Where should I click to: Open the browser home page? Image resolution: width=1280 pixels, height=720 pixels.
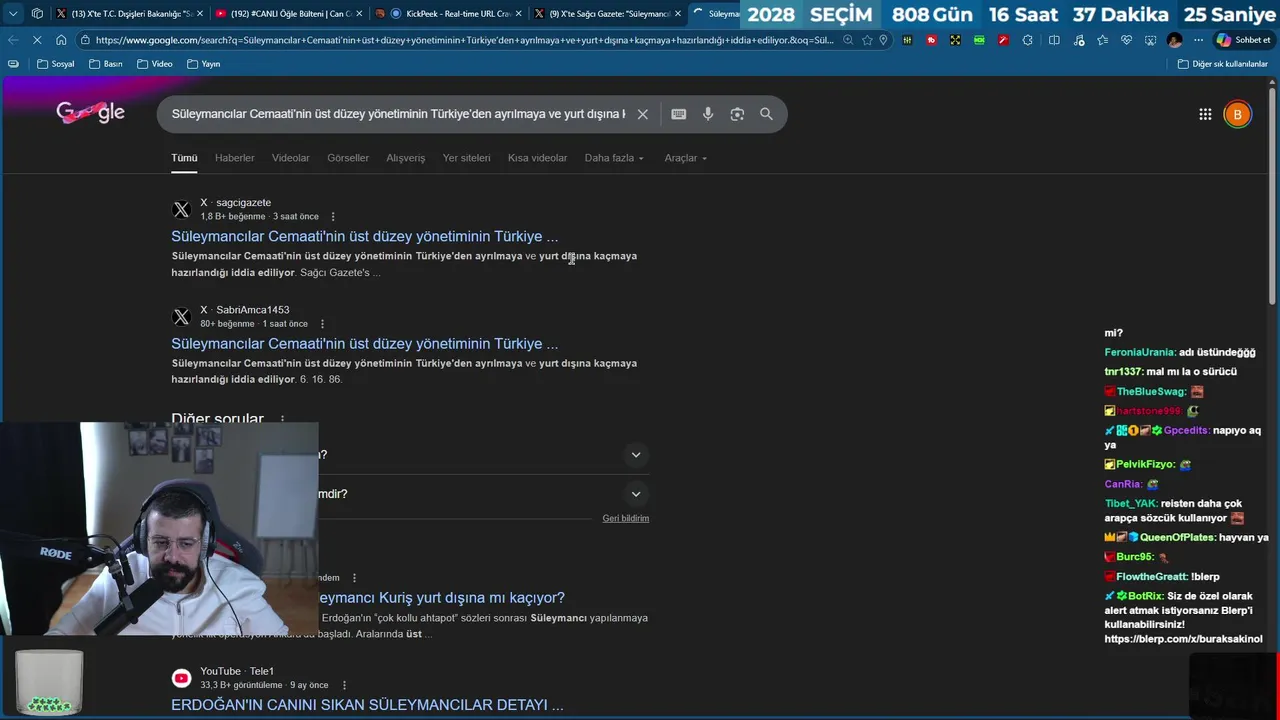tap(61, 40)
